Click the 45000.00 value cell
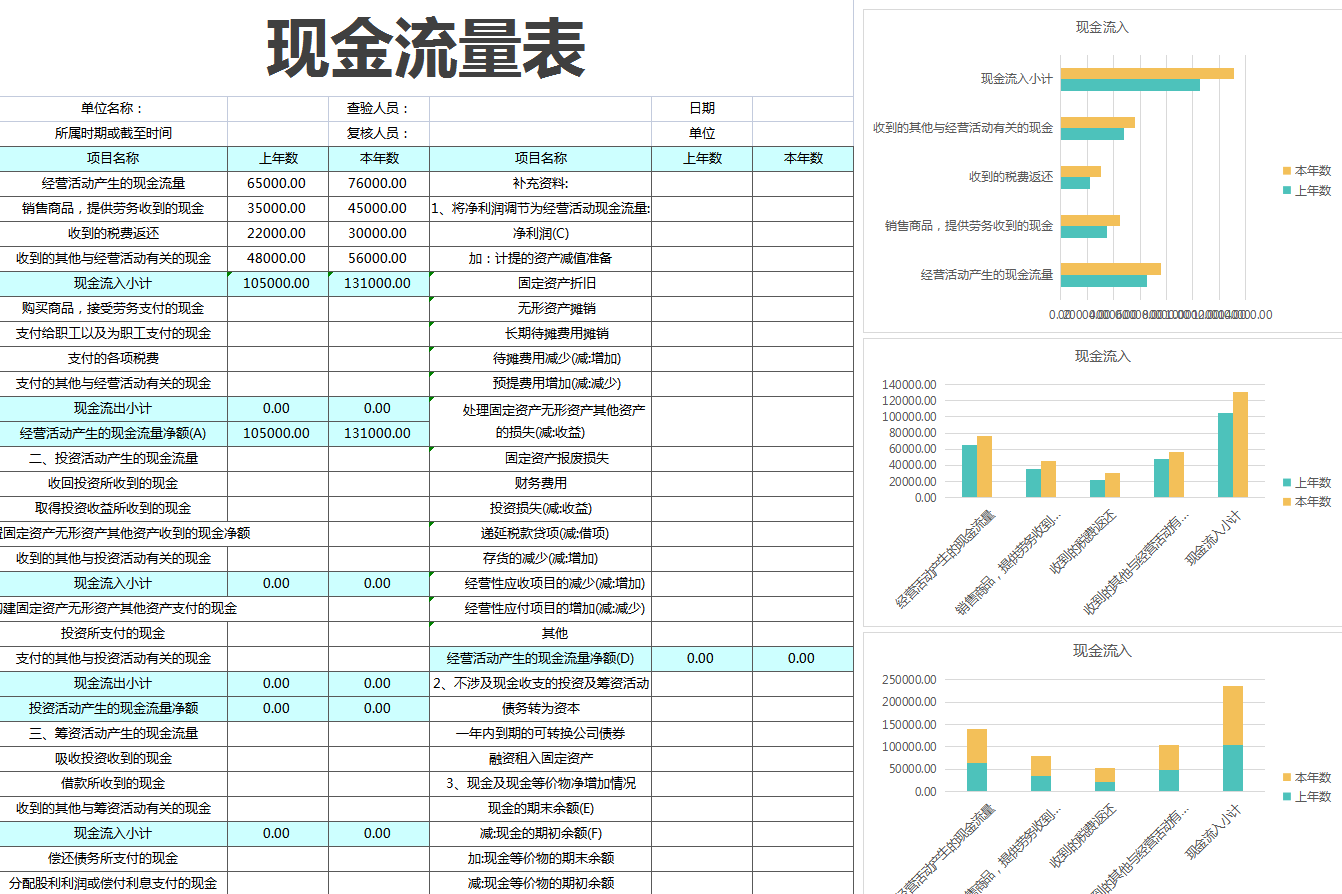 tap(378, 208)
